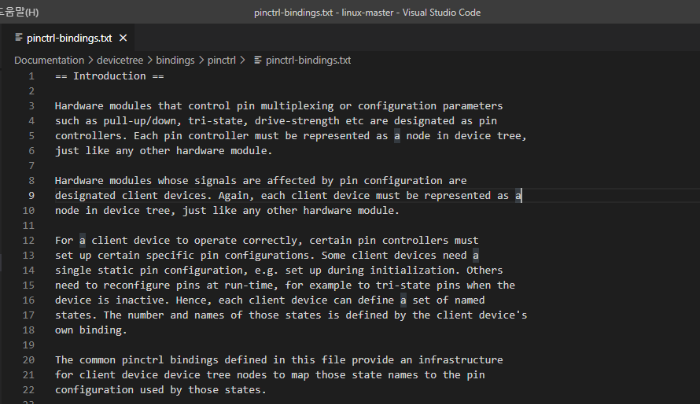The height and width of the screenshot is (404, 700).
Task: Click the file icon on the pinctrl-bindings.txt tab
Action: [19, 38]
